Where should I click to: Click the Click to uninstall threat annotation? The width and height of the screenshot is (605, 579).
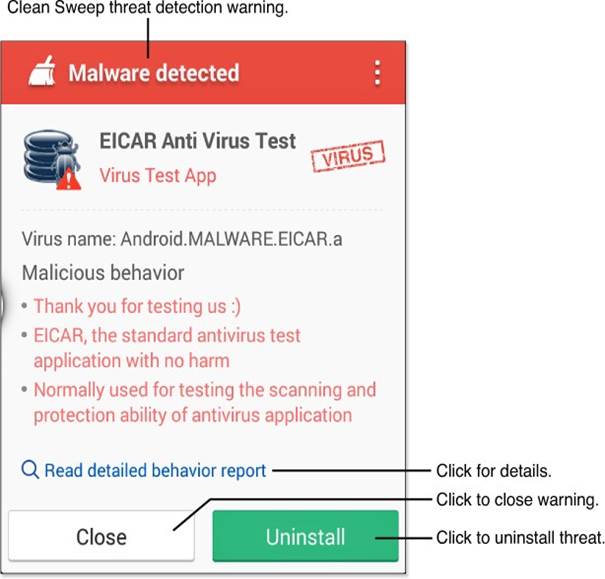pyautogui.click(x=520, y=537)
